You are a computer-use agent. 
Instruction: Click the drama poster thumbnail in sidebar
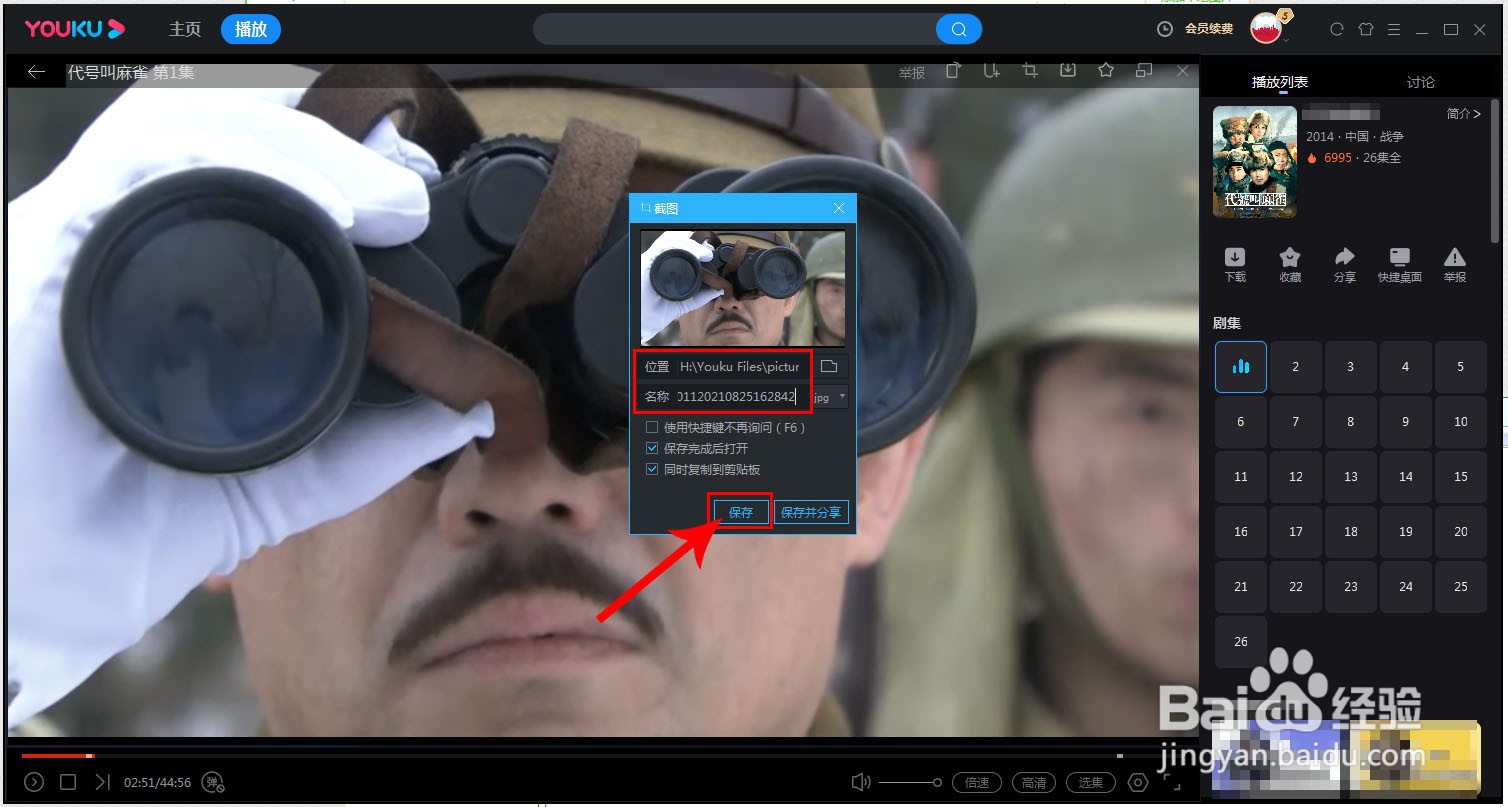(x=1255, y=162)
